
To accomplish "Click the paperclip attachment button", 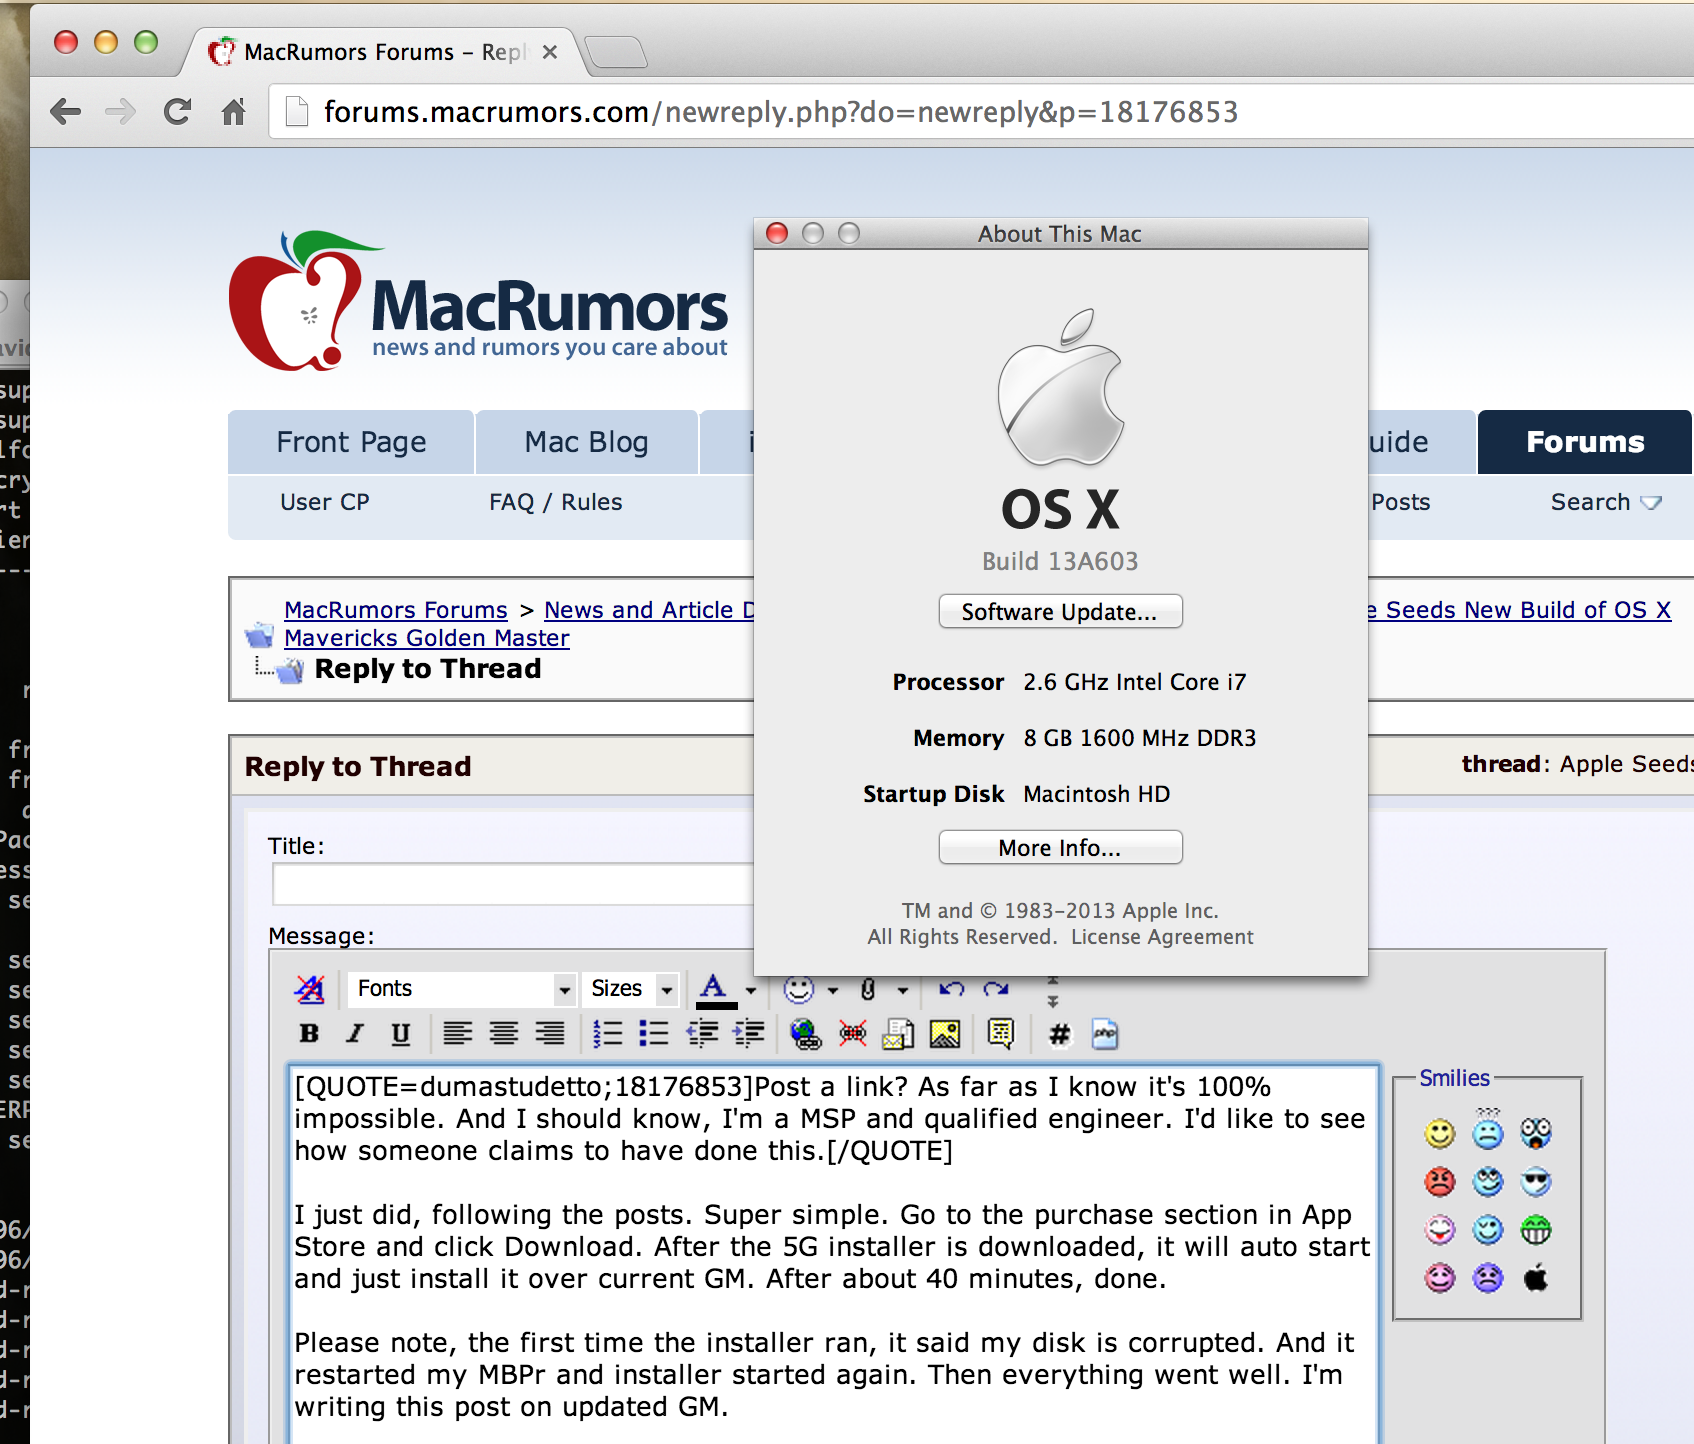I will pyautogui.click(x=868, y=989).
